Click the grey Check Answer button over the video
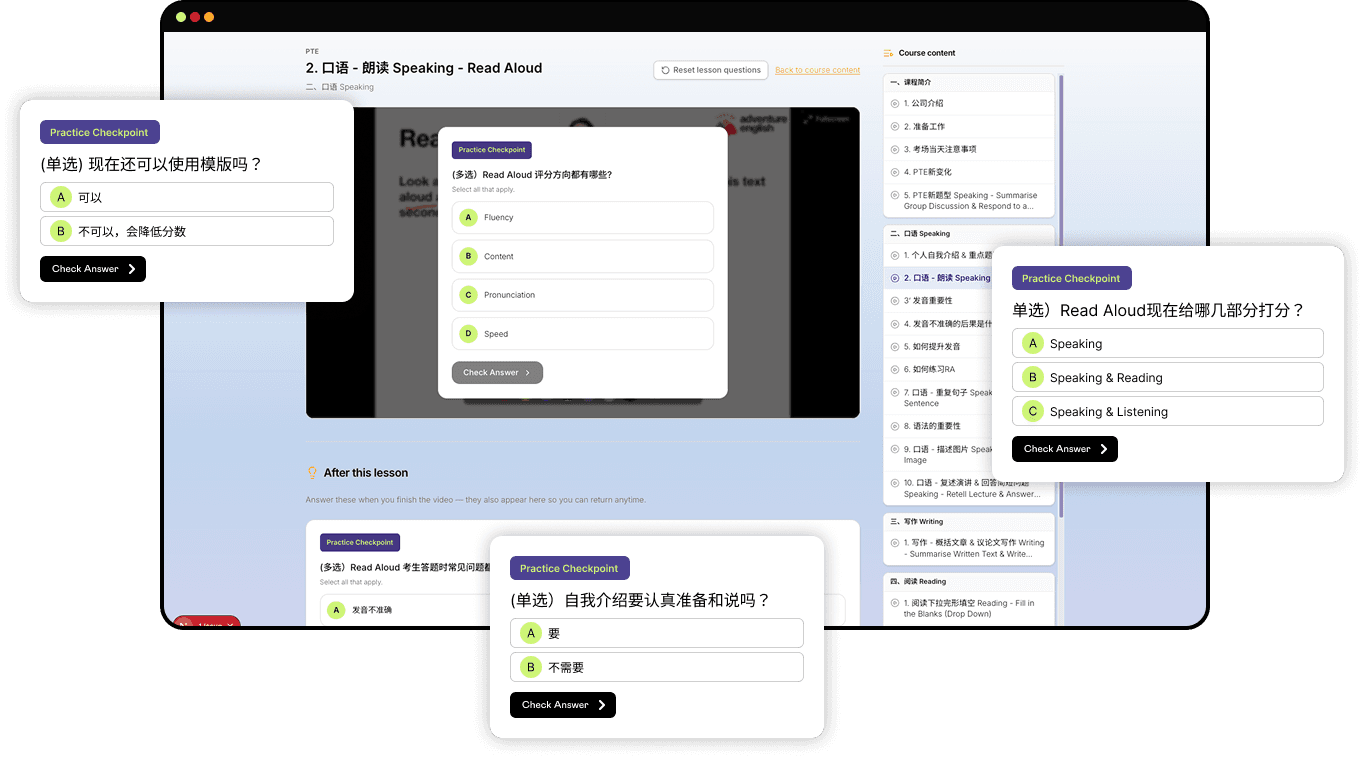 click(x=497, y=372)
